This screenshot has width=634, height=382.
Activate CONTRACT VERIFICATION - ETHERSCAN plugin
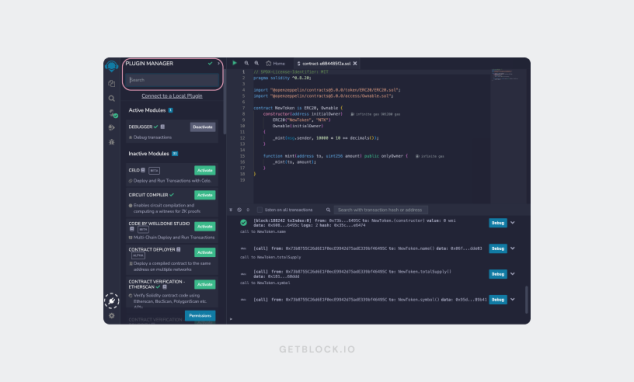(x=205, y=285)
